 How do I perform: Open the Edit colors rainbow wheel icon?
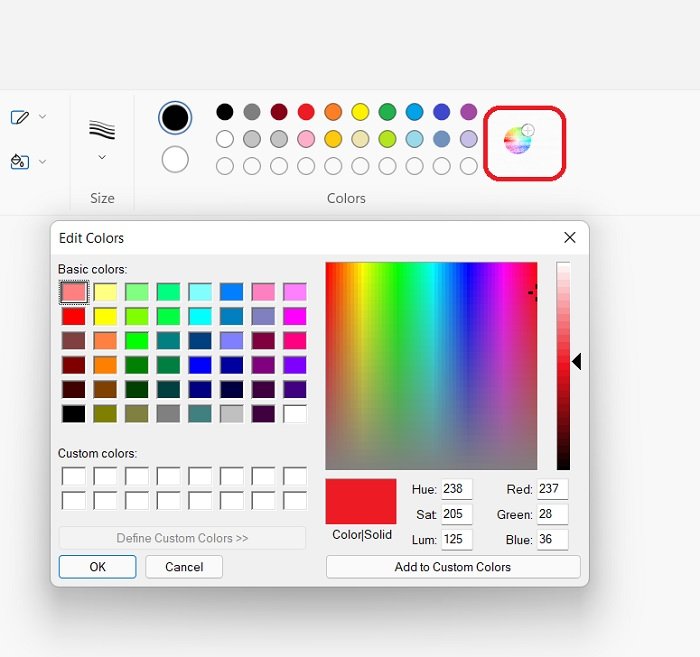tap(519, 139)
